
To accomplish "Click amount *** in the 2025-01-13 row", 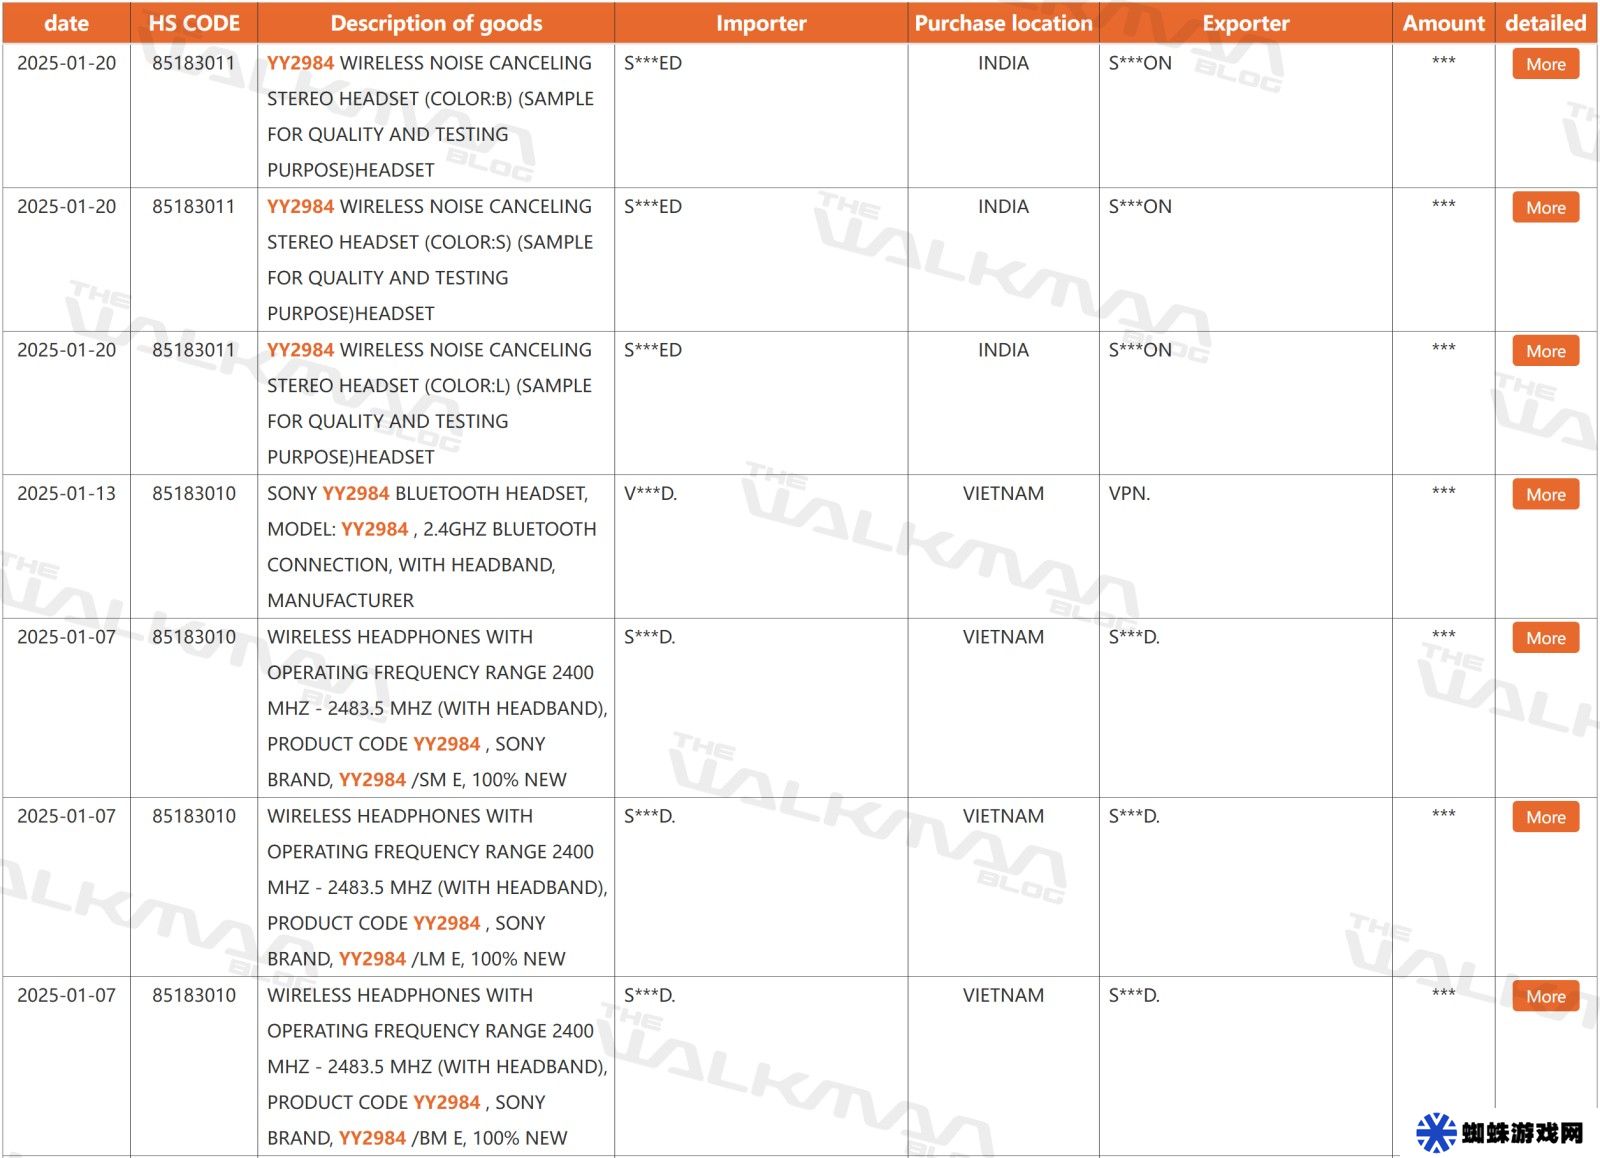I will point(1443,491).
